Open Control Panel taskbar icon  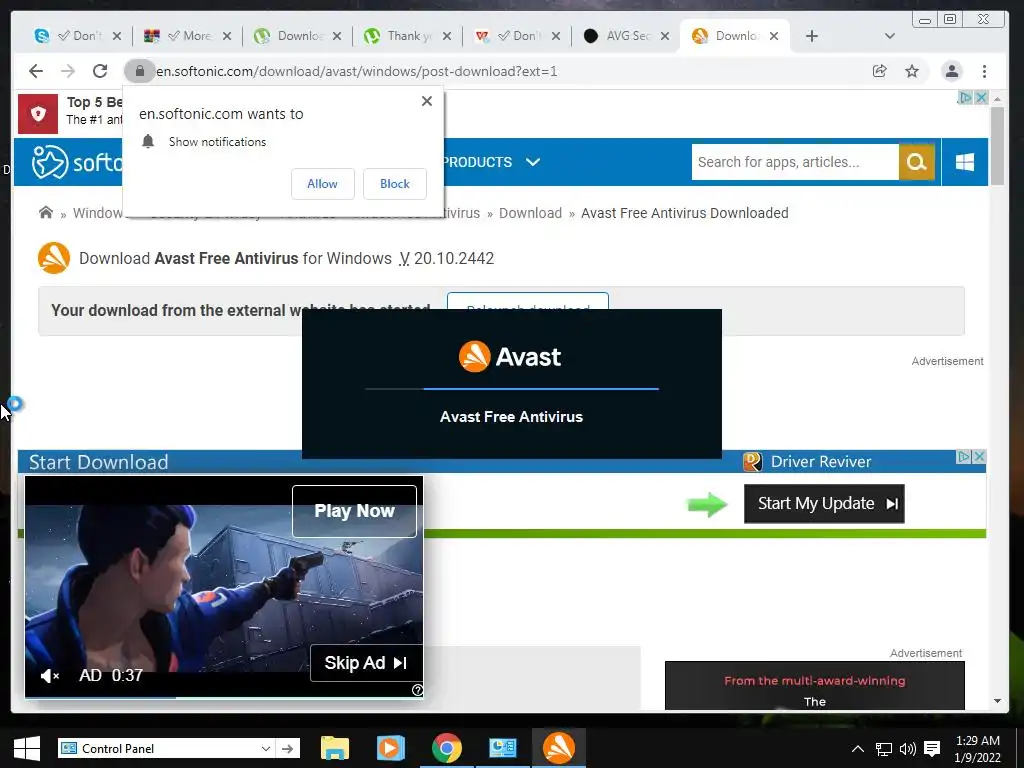click(503, 748)
